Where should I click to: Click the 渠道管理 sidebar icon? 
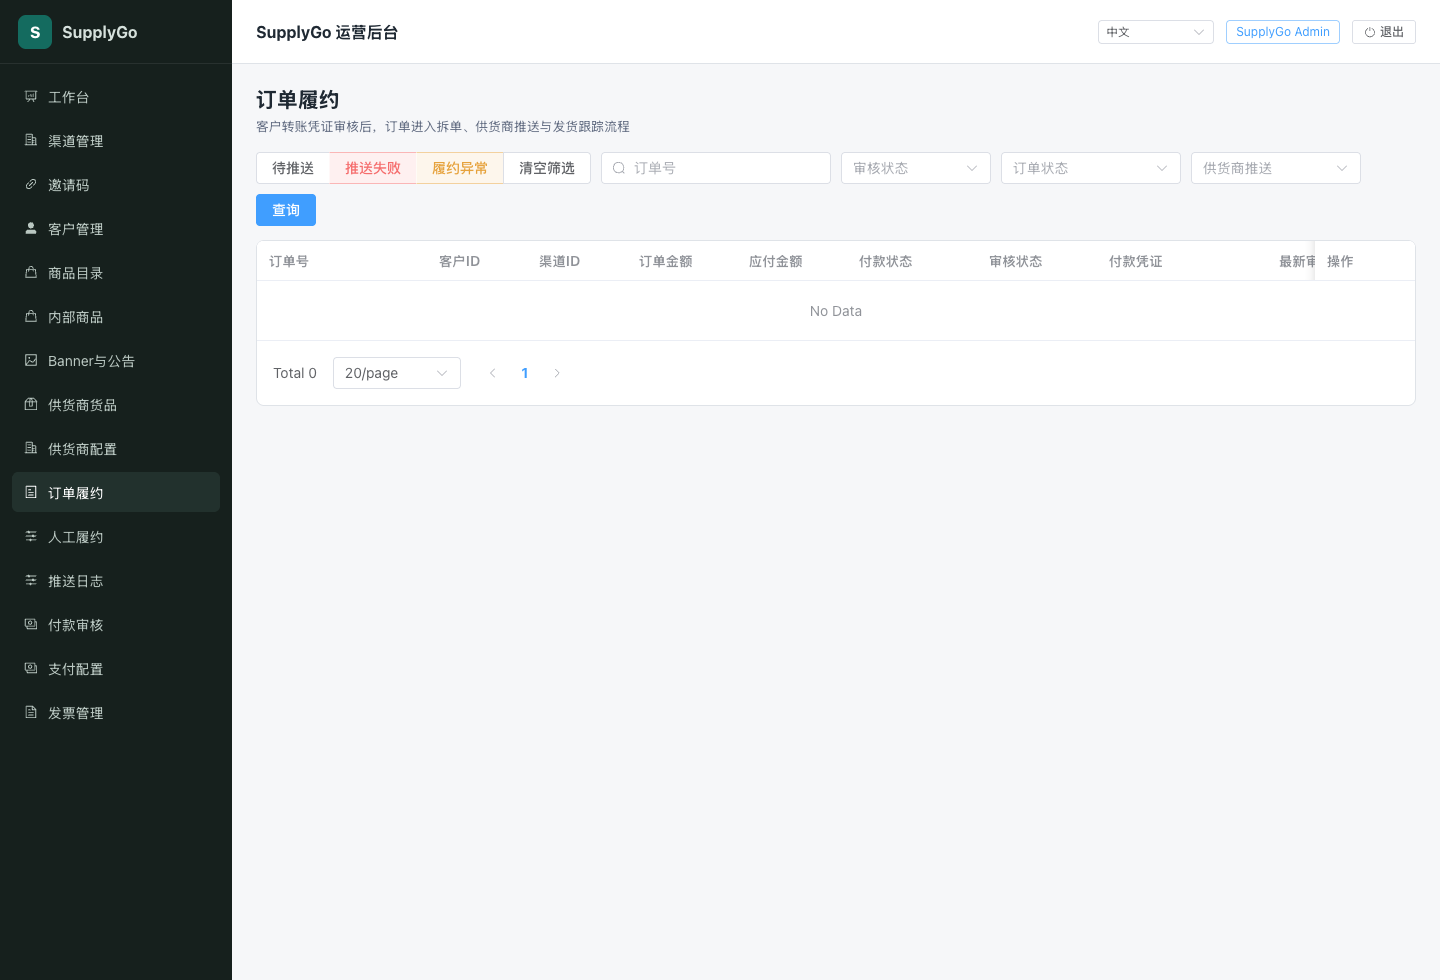(x=31, y=140)
